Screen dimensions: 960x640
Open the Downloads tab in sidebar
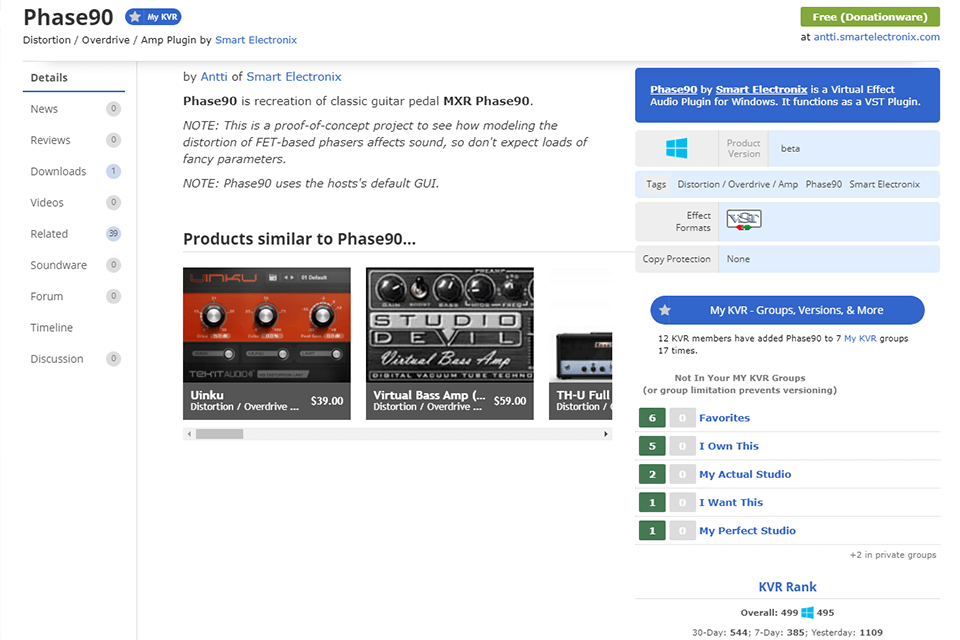[x=58, y=171]
